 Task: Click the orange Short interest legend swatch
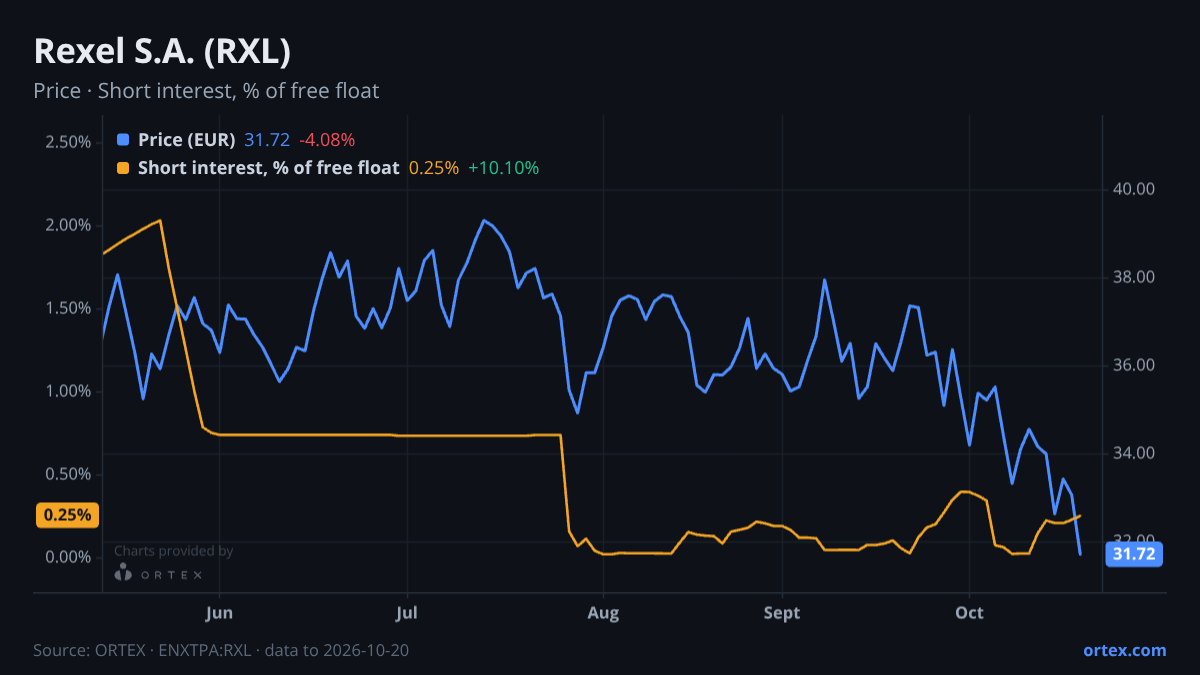point(123,168)
